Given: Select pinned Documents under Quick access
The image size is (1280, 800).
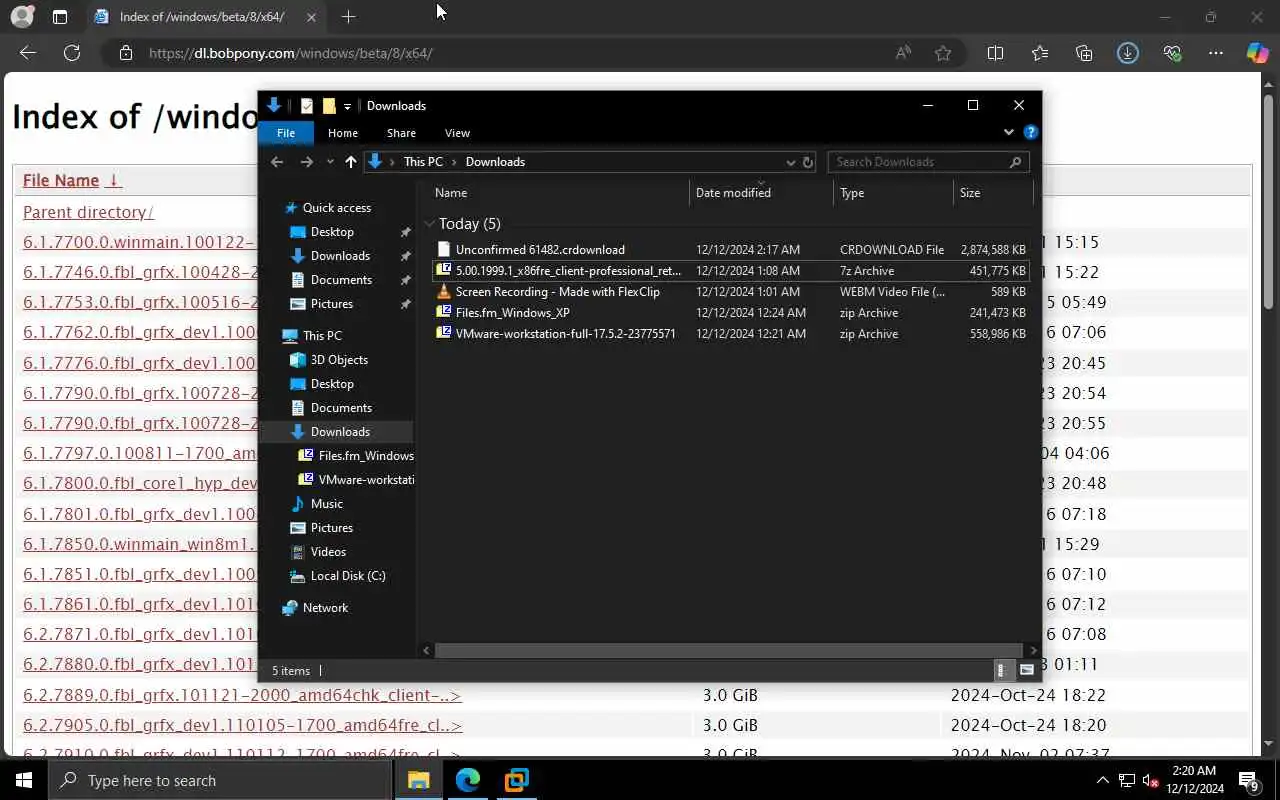Looking at the screenshot, I should [341, 280].
